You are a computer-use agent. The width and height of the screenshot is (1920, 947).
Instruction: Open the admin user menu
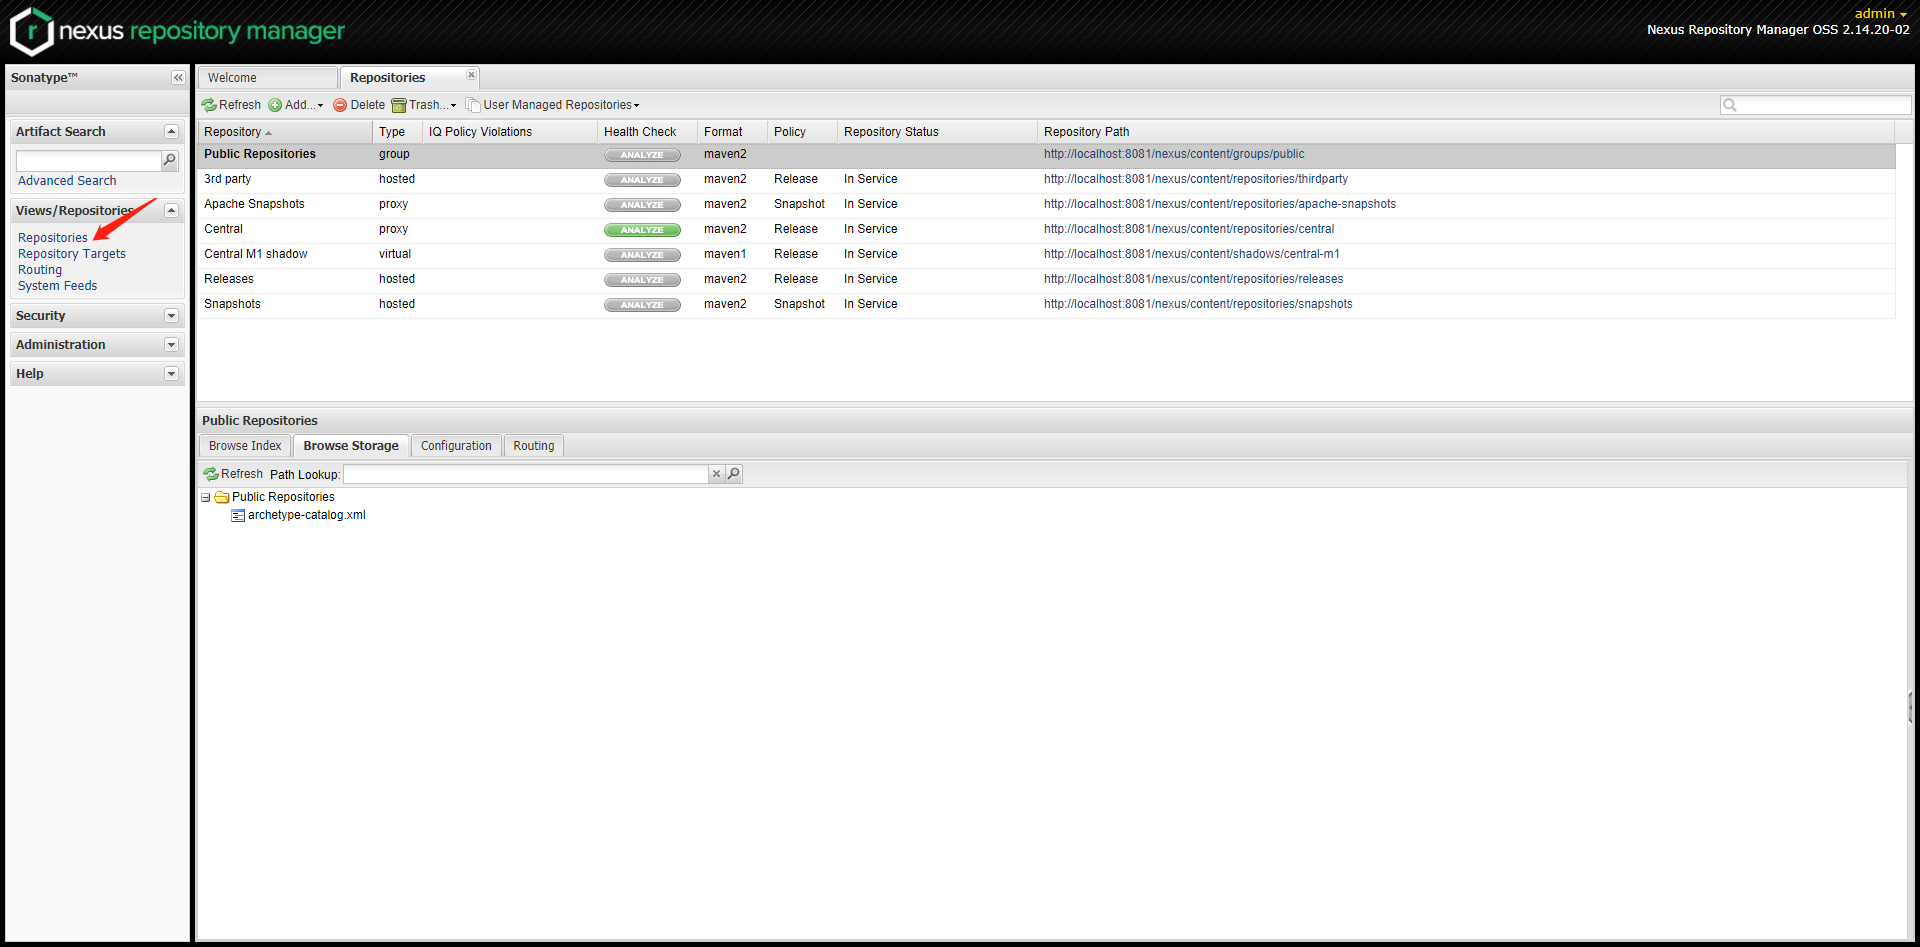[1880, 14]
